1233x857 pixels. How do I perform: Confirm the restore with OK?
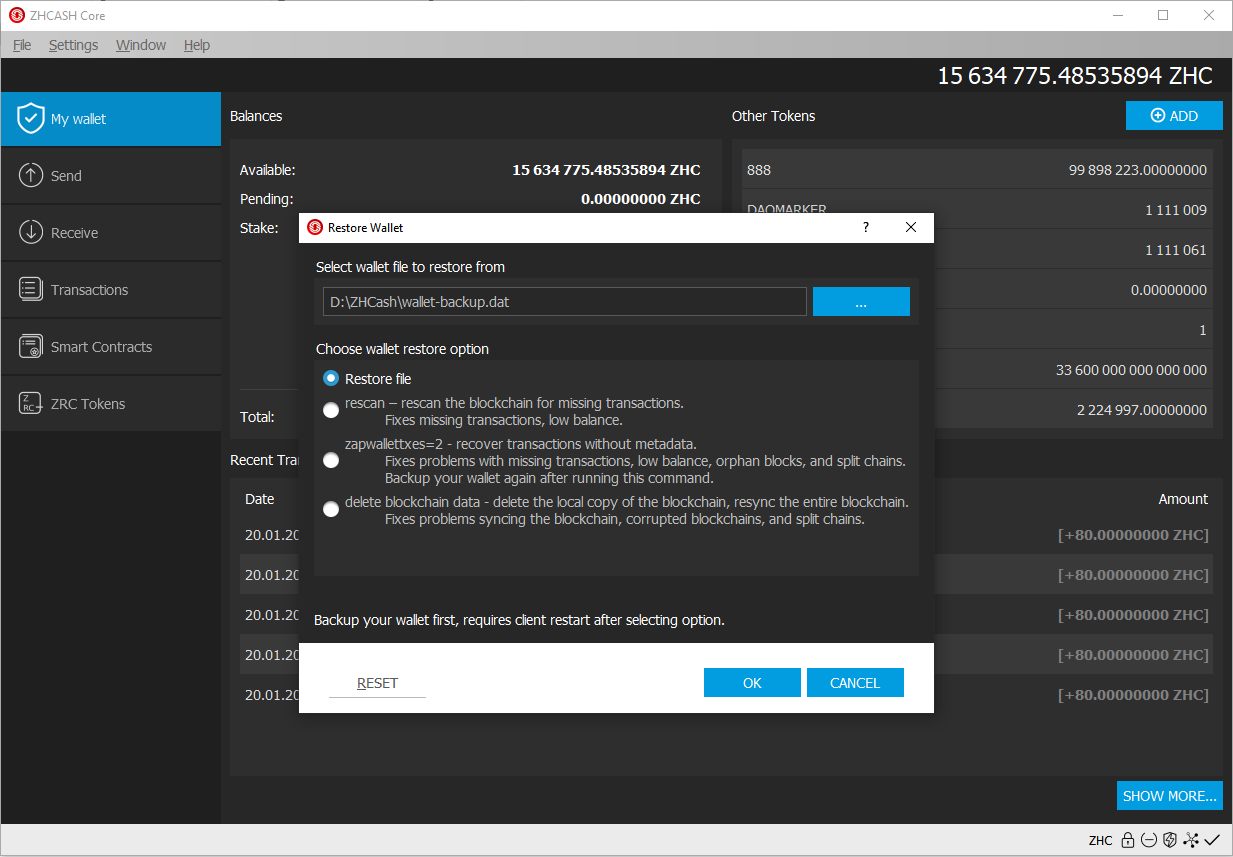(752, 683)
